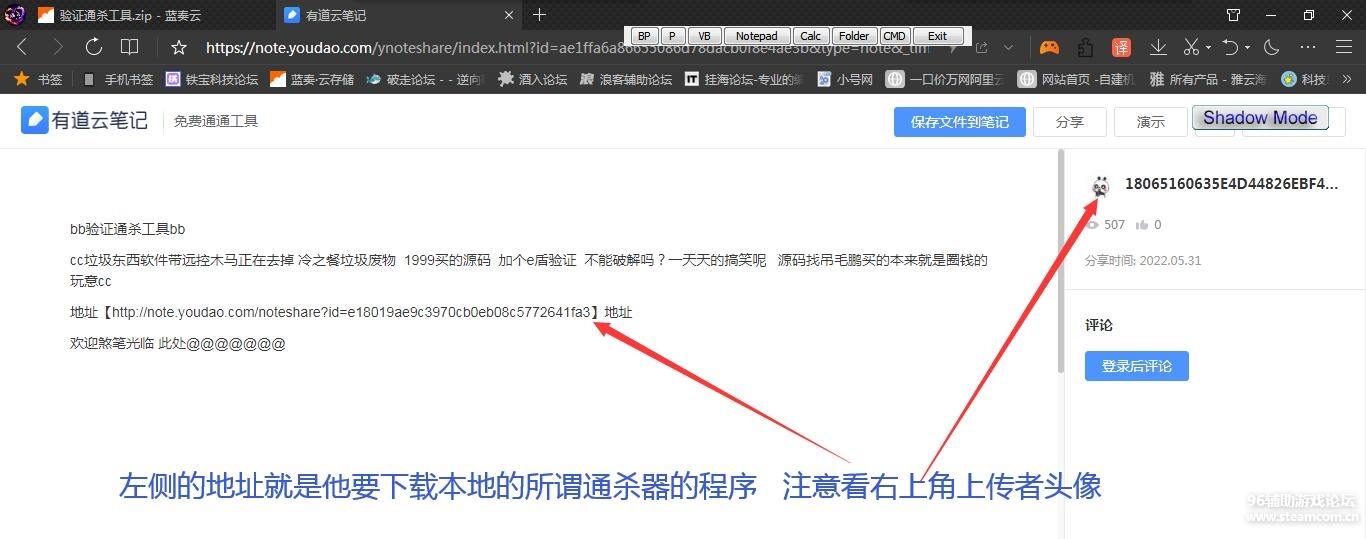The height and width of the screenshot is (539, 1366).
Task: Open a new tab with the plus button
Action: coord(540,15)
